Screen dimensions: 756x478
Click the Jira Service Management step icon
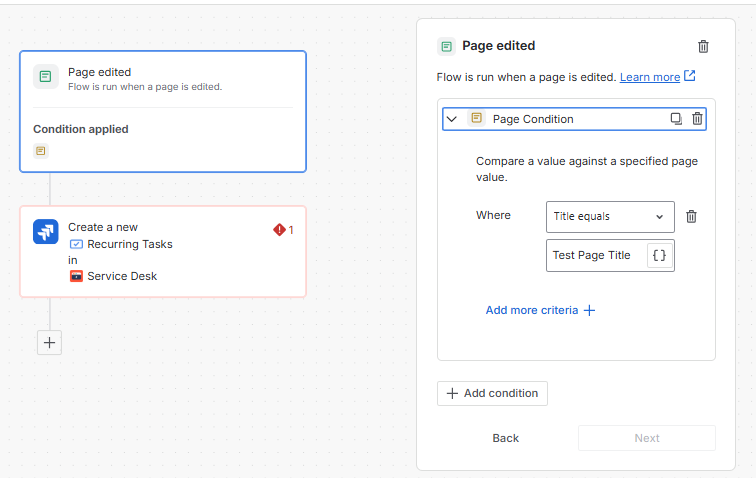pos(46,232)
